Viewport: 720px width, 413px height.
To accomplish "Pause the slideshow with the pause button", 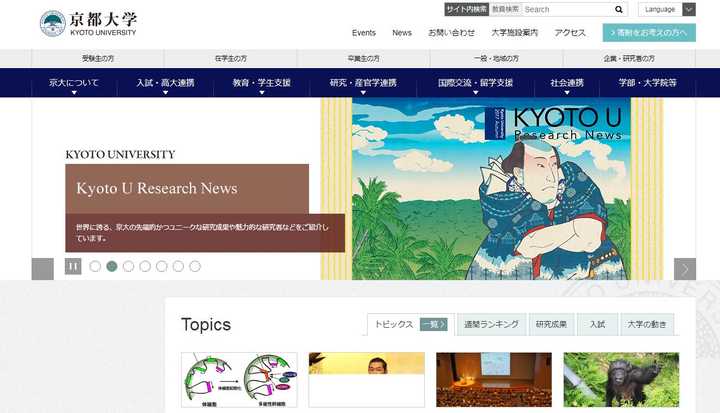I will point(73,266).
